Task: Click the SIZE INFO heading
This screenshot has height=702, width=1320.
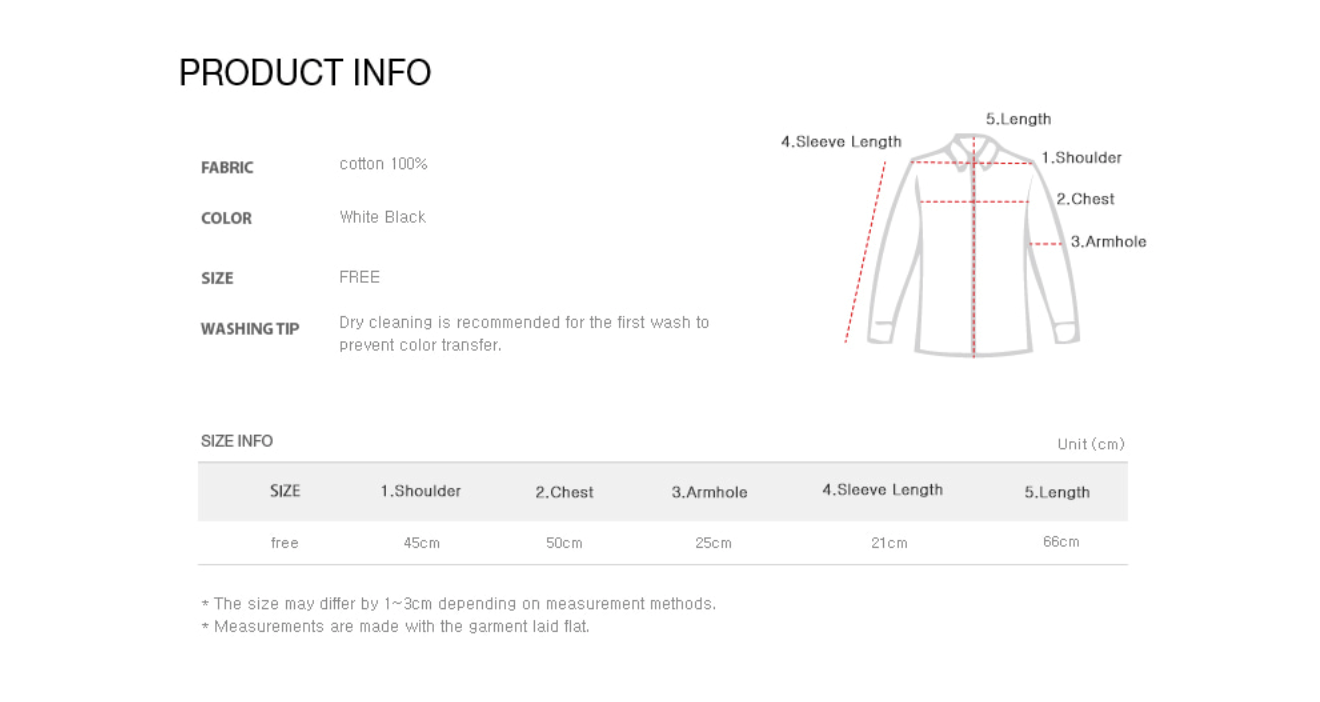Action: click(237, 441)
